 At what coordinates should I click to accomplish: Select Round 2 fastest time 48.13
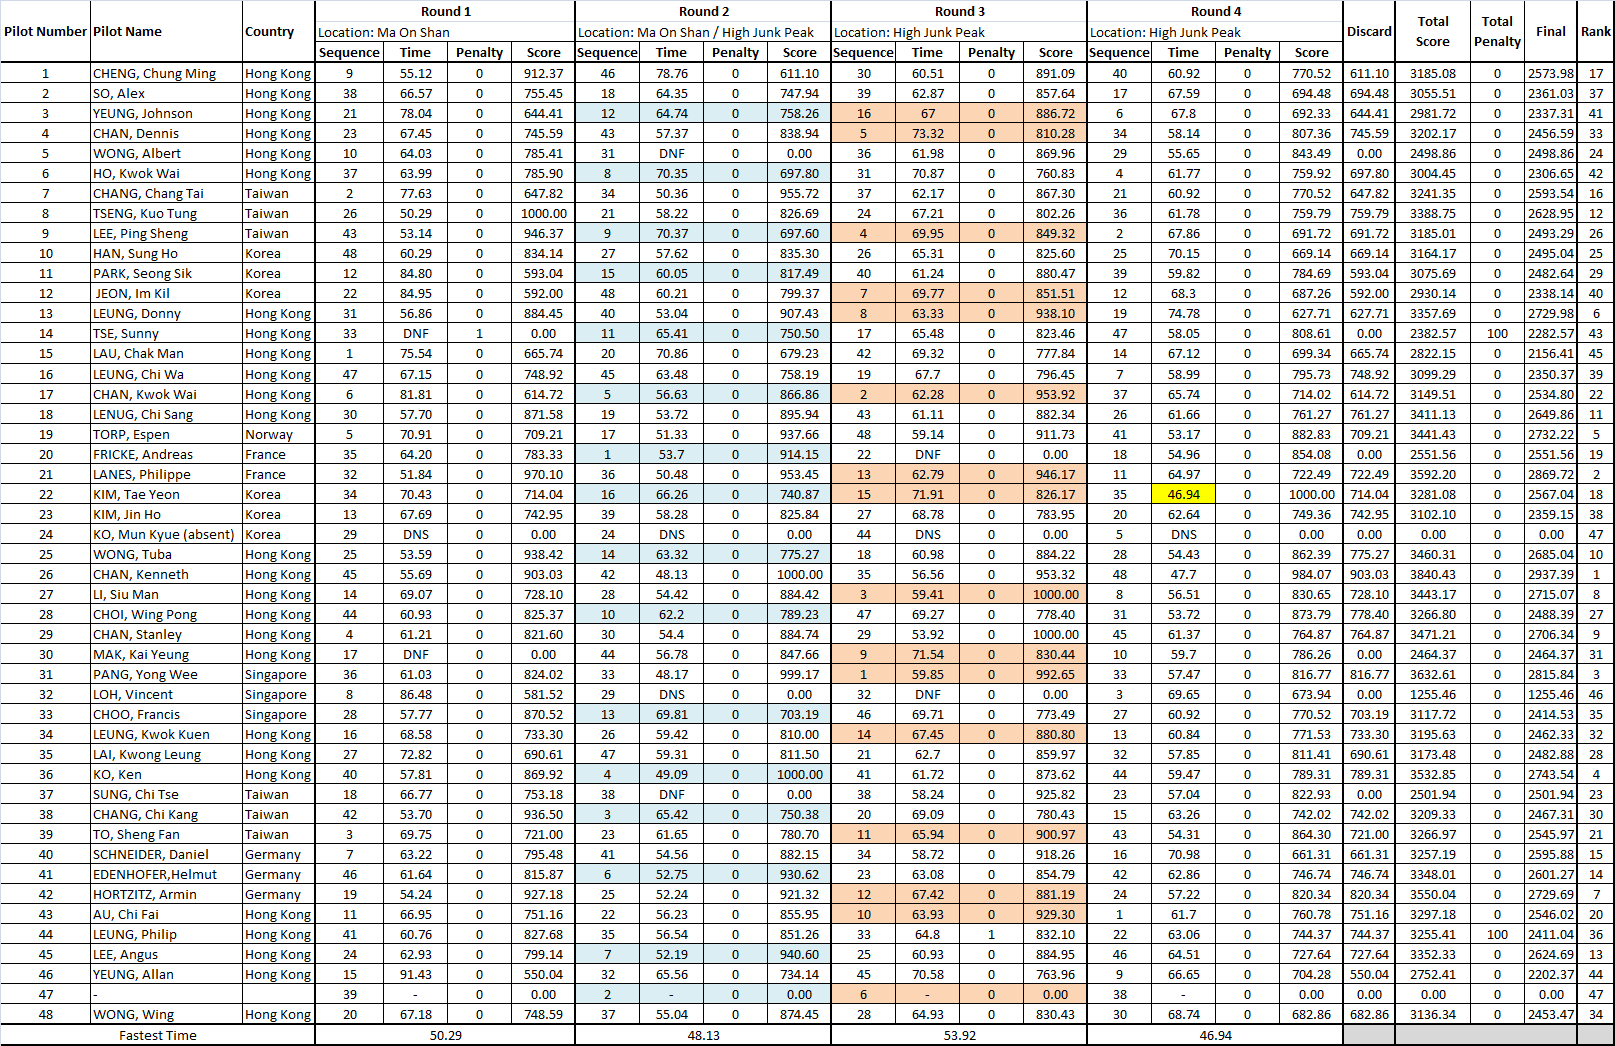pyautogui.click(x=703, y=1036)
